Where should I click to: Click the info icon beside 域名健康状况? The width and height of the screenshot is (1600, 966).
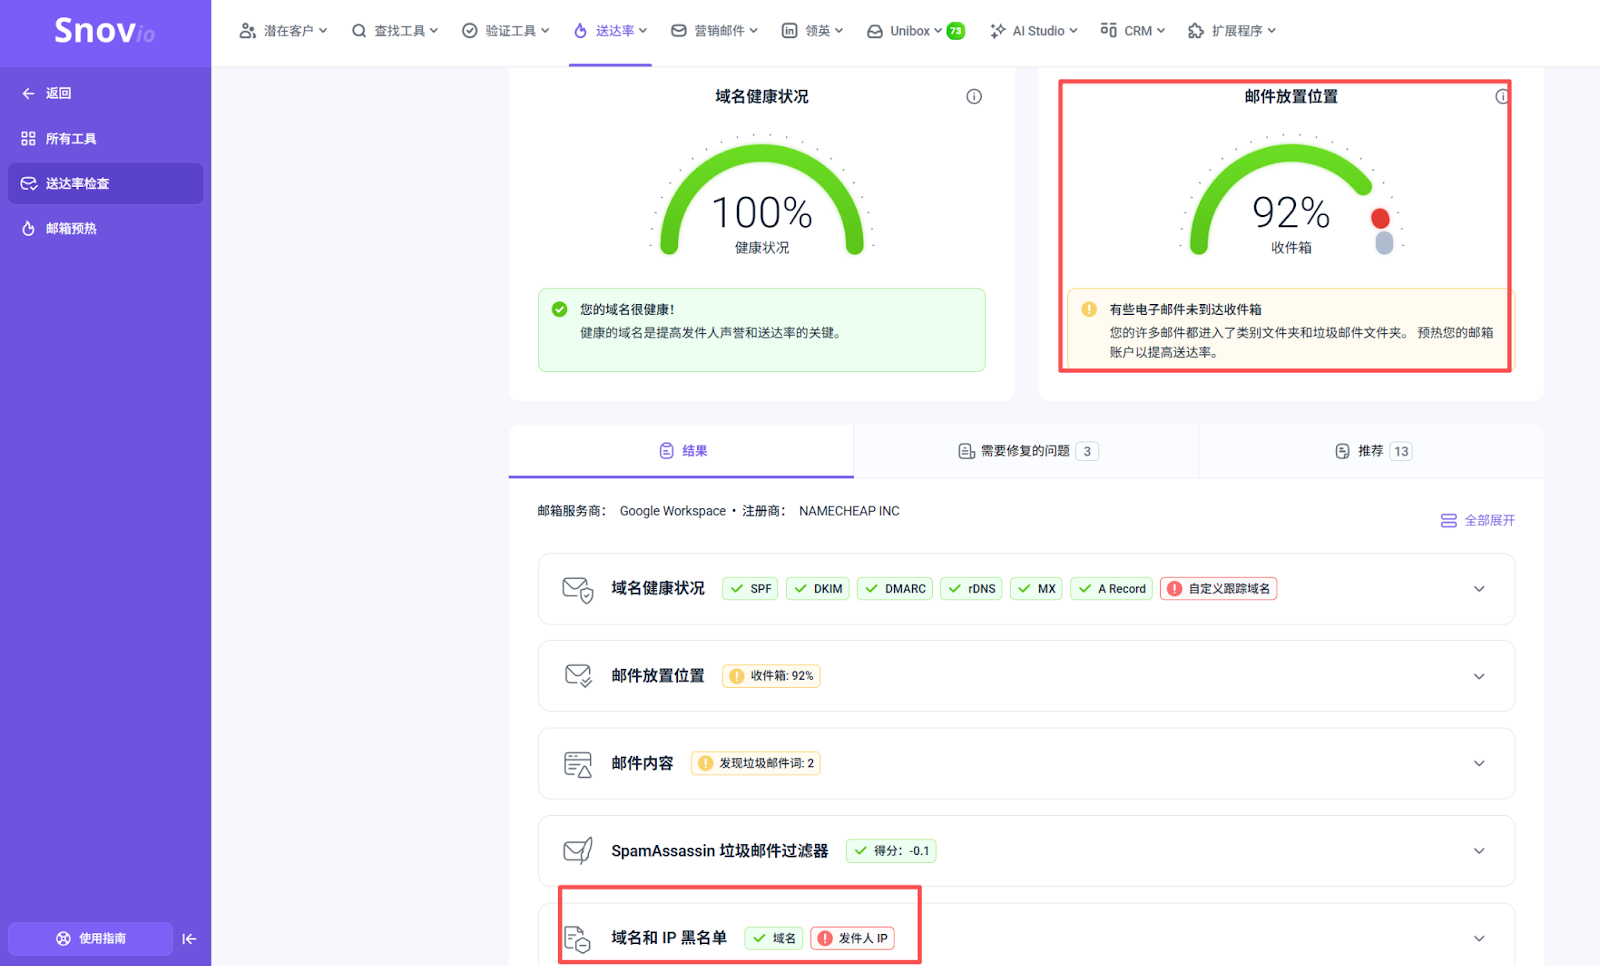tap(973, 96)
